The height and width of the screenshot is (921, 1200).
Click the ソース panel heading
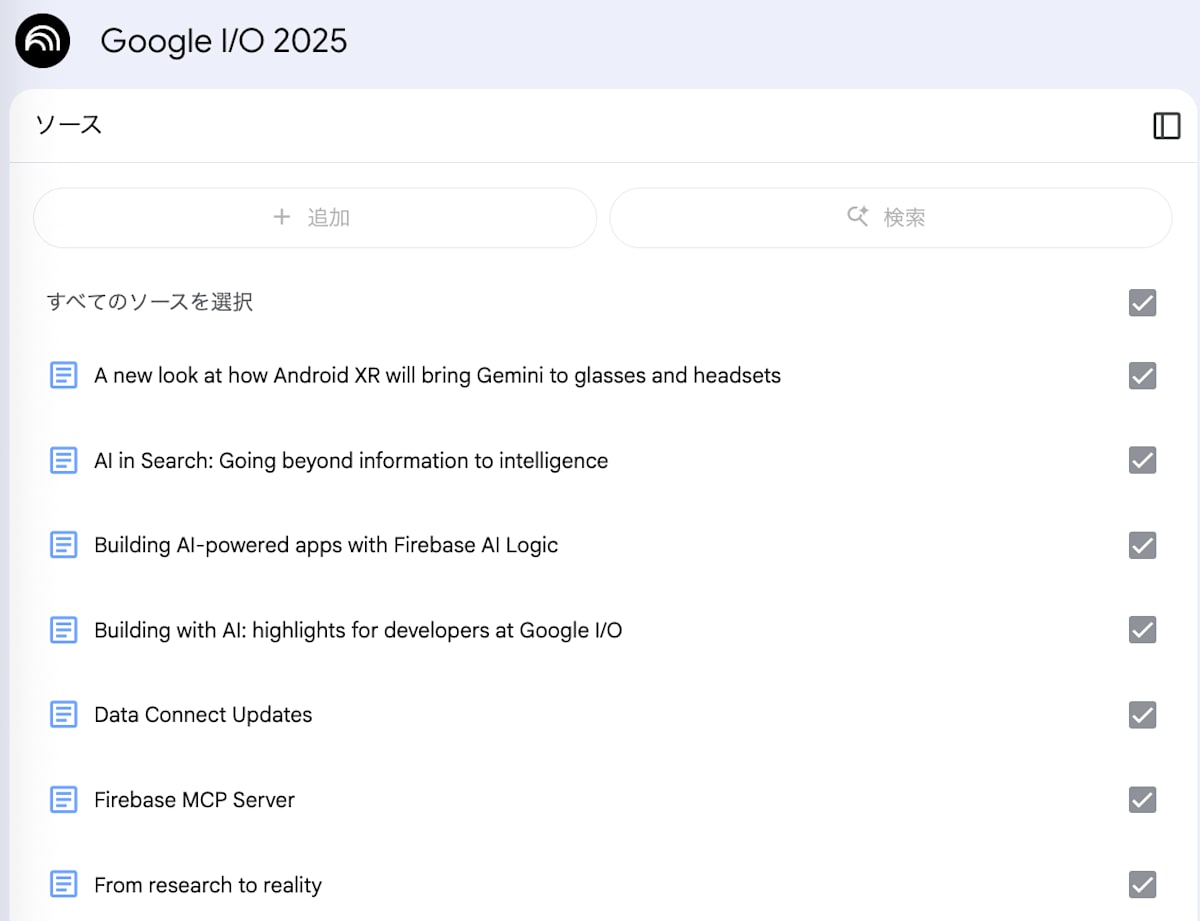click(x=68, y=125)
